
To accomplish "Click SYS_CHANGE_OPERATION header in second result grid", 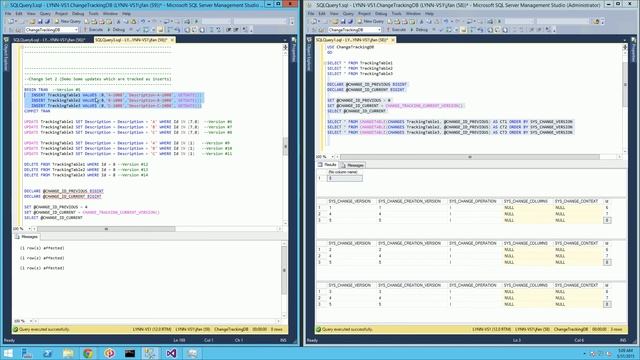I will tap(472, 243).
